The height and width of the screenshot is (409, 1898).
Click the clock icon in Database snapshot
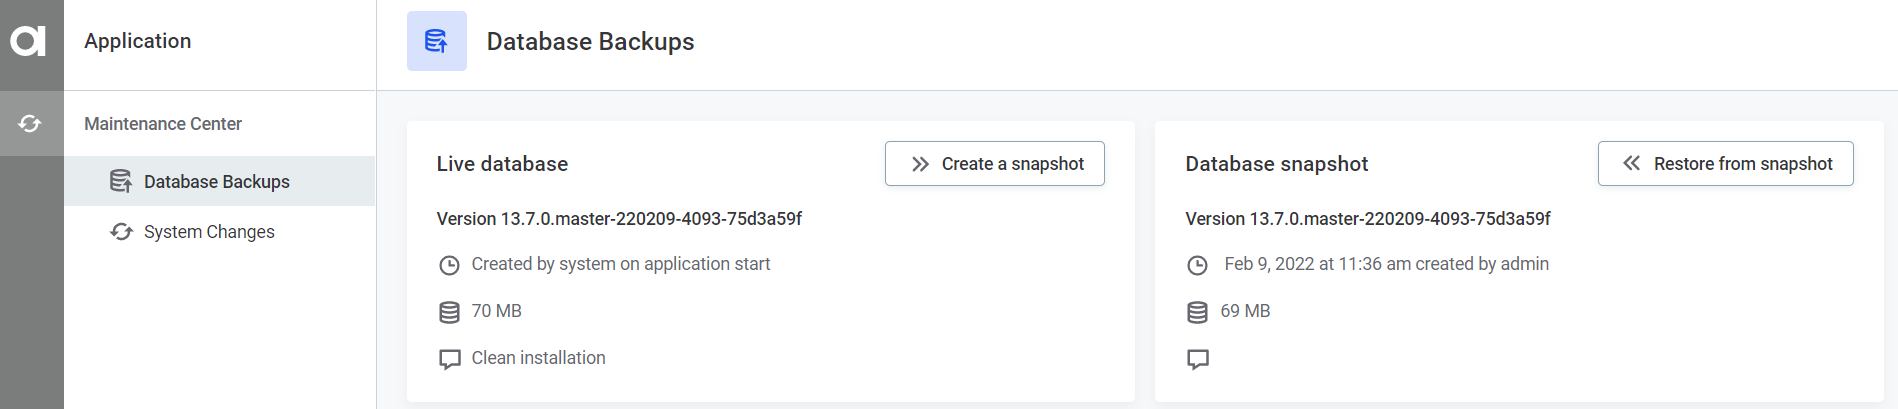click(1197, 265)
